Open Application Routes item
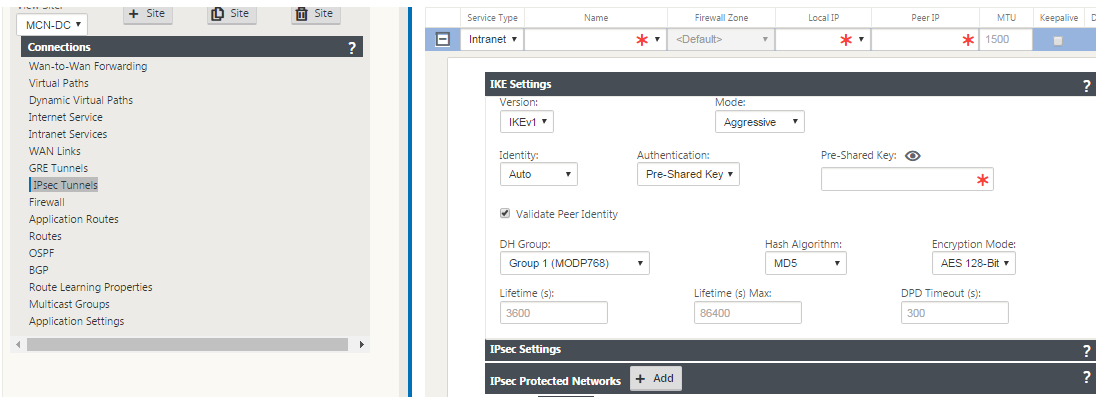 pos(73,219)
